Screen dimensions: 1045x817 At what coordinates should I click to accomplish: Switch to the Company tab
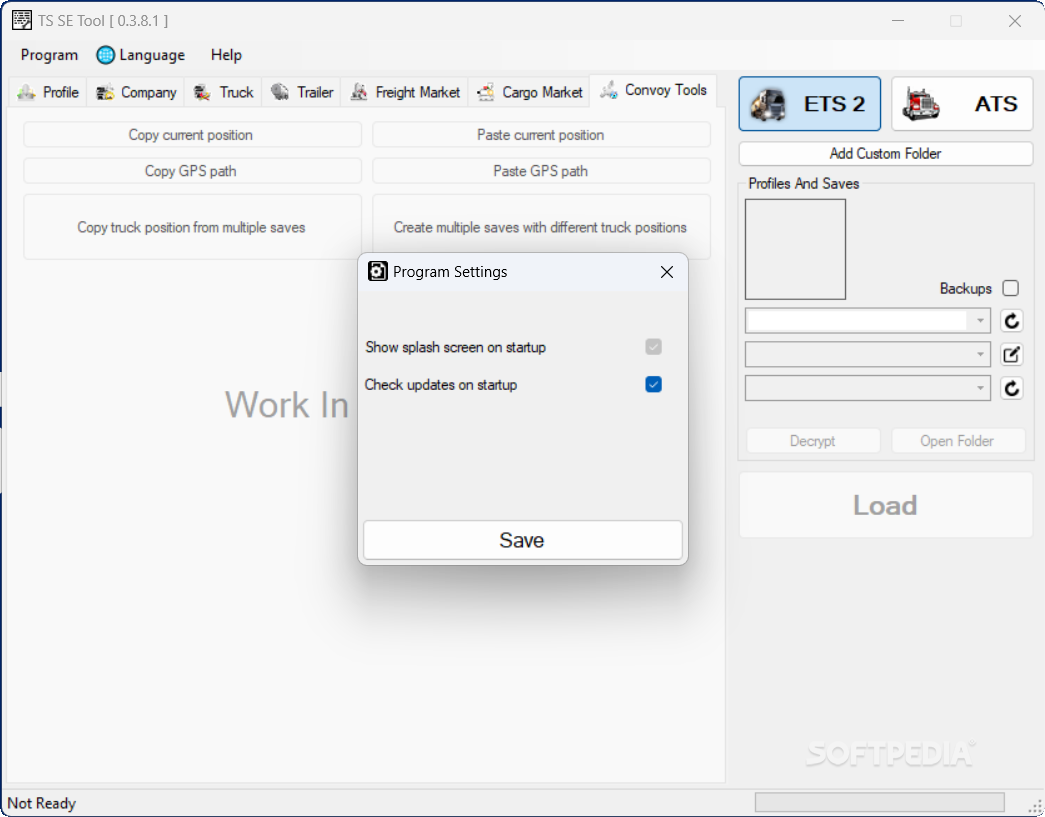[136, 92]
